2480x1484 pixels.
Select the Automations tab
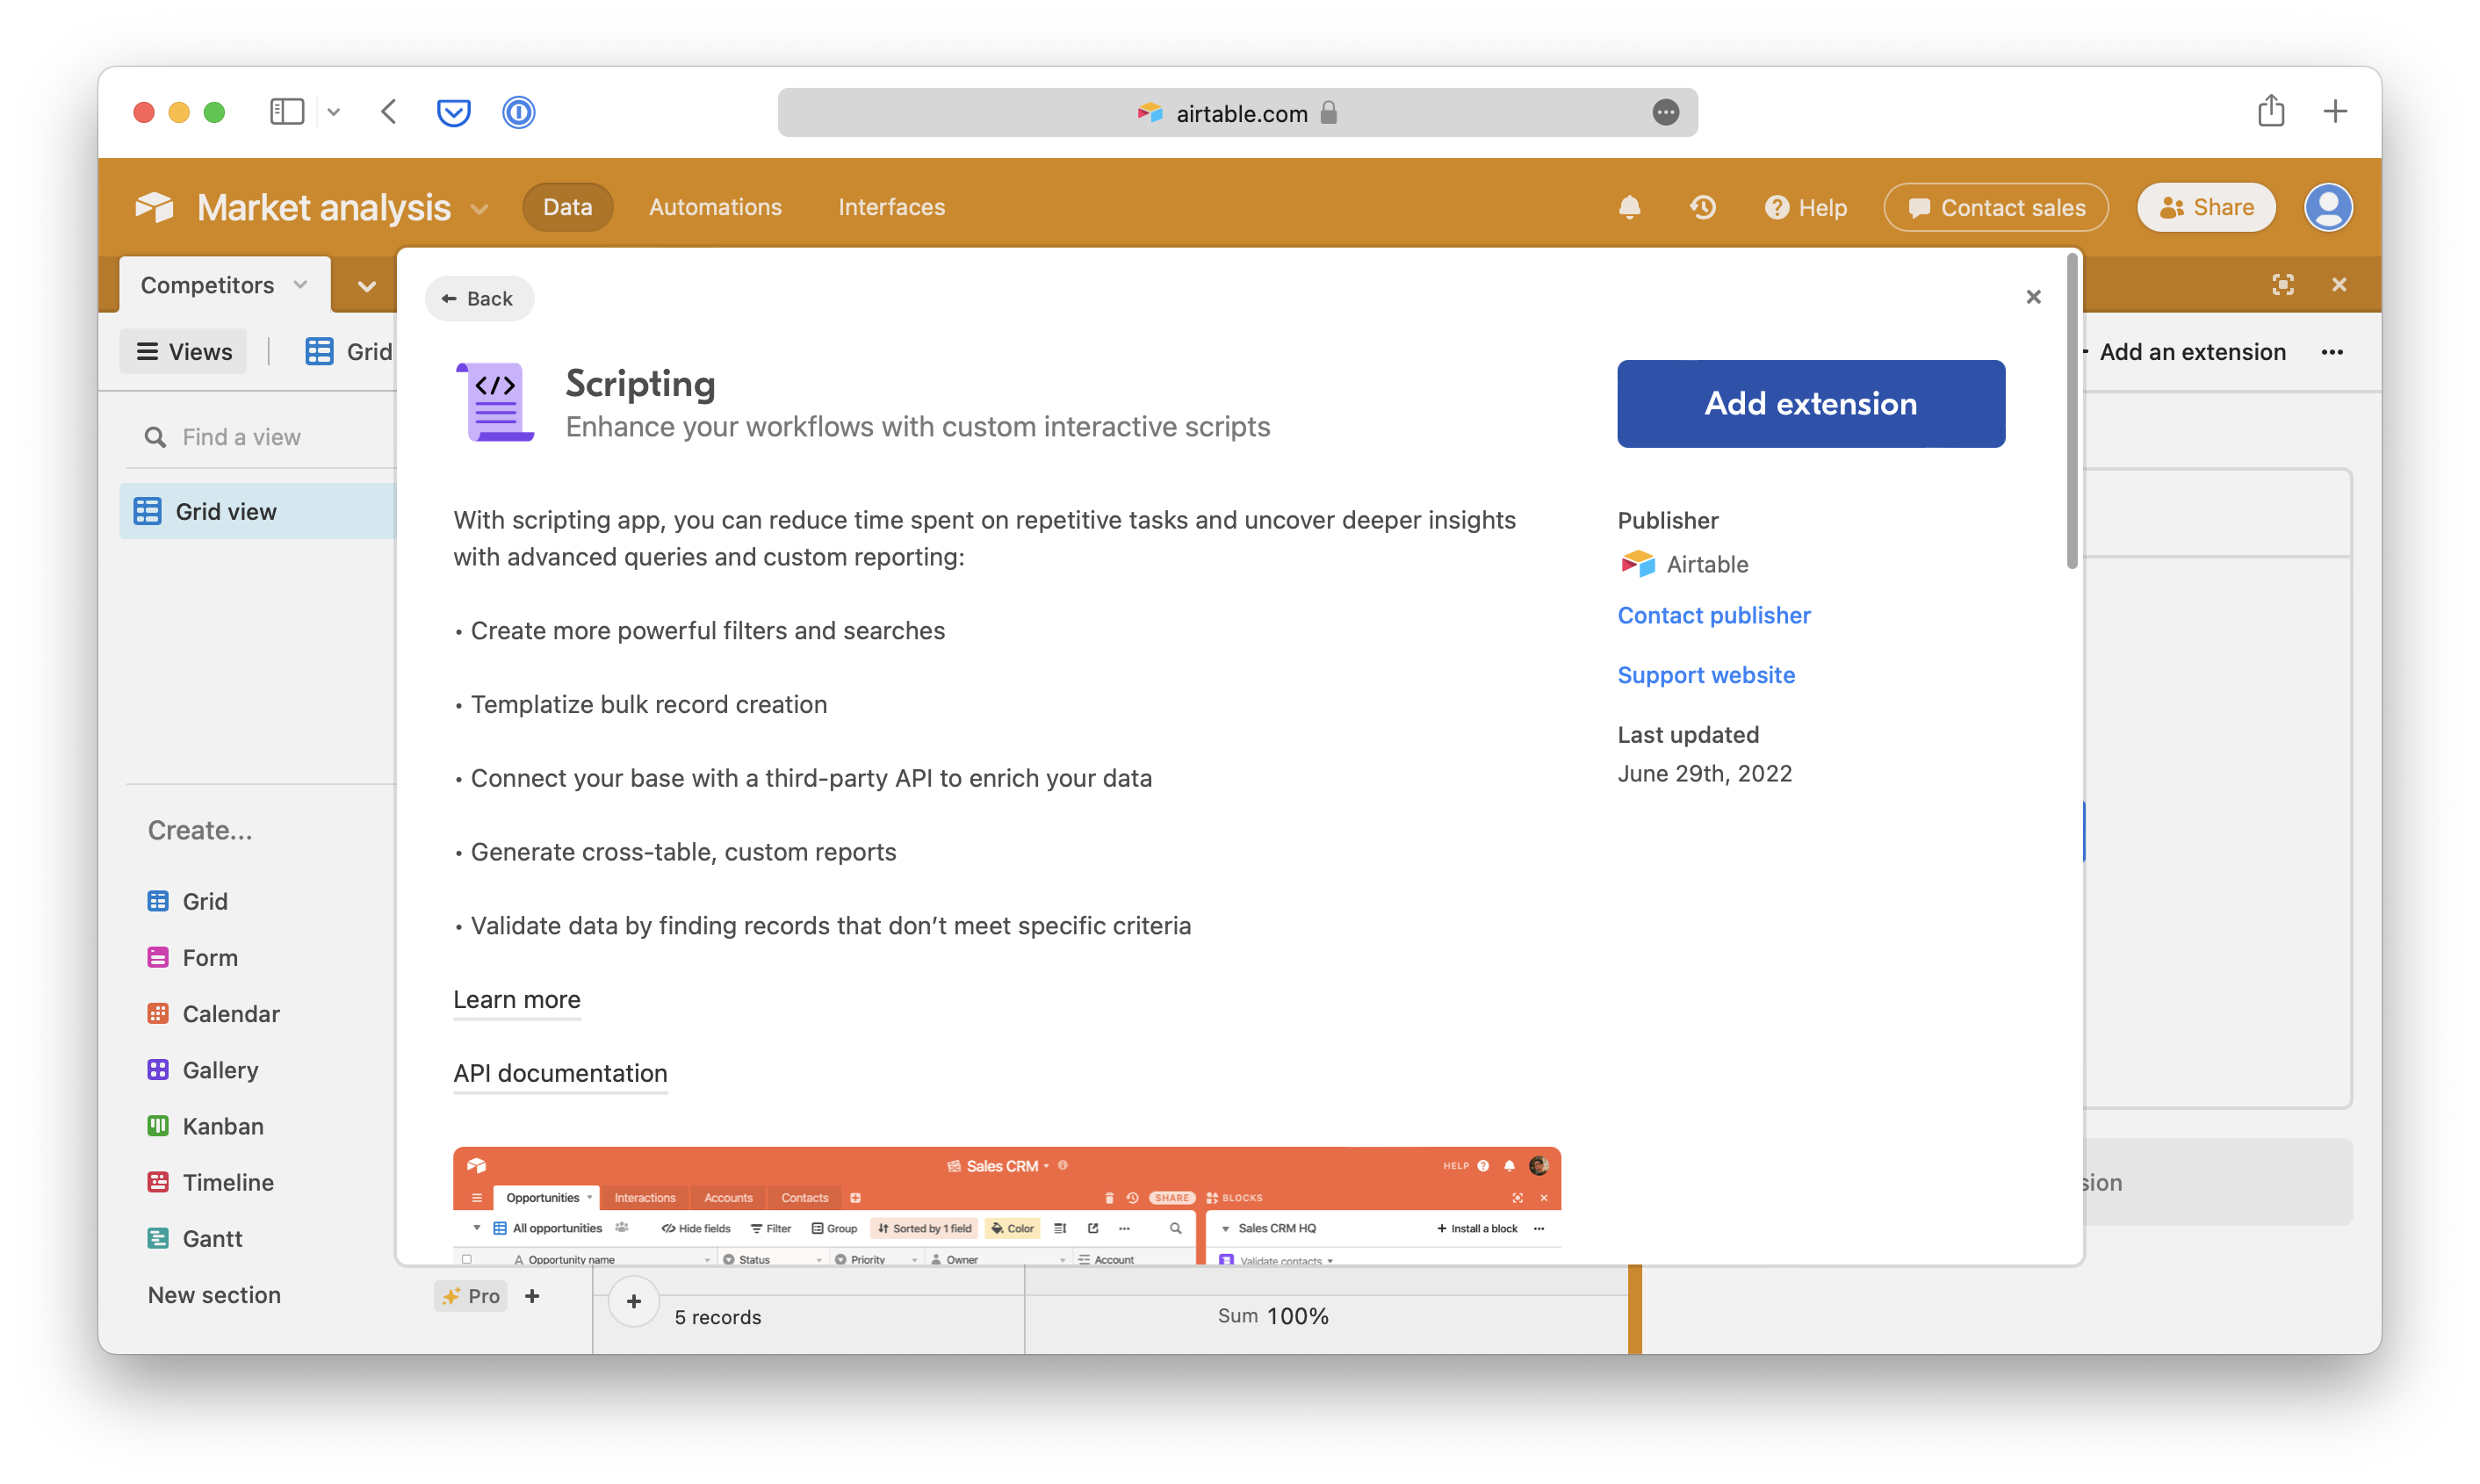pos(716,206)
